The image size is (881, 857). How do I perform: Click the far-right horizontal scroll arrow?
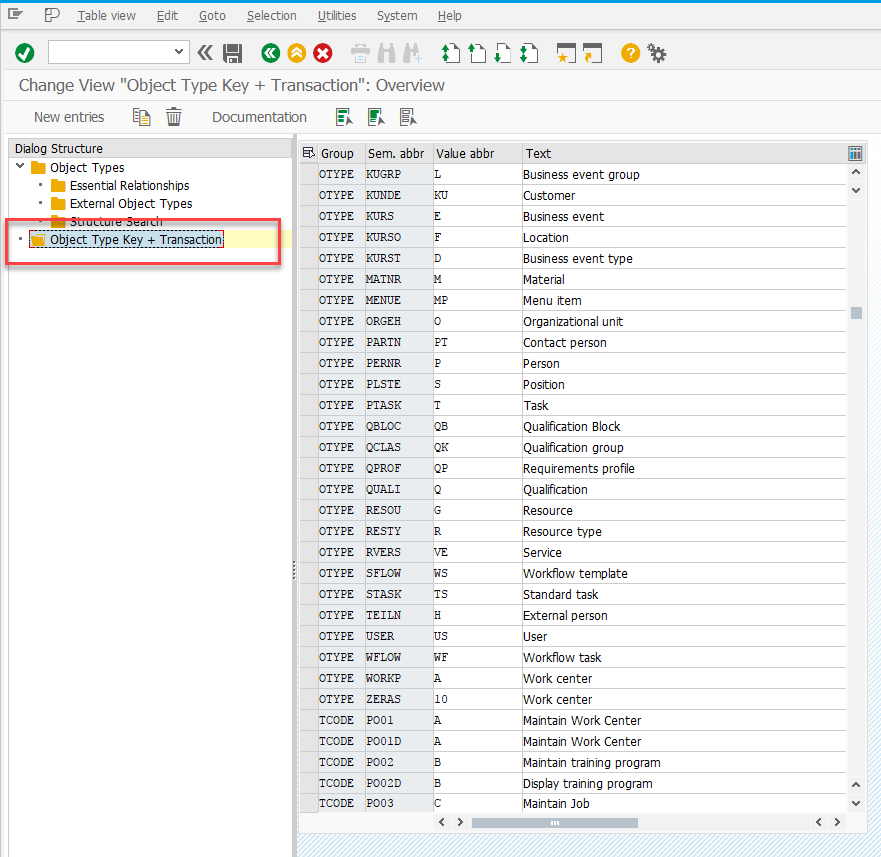tap(837, 822)
